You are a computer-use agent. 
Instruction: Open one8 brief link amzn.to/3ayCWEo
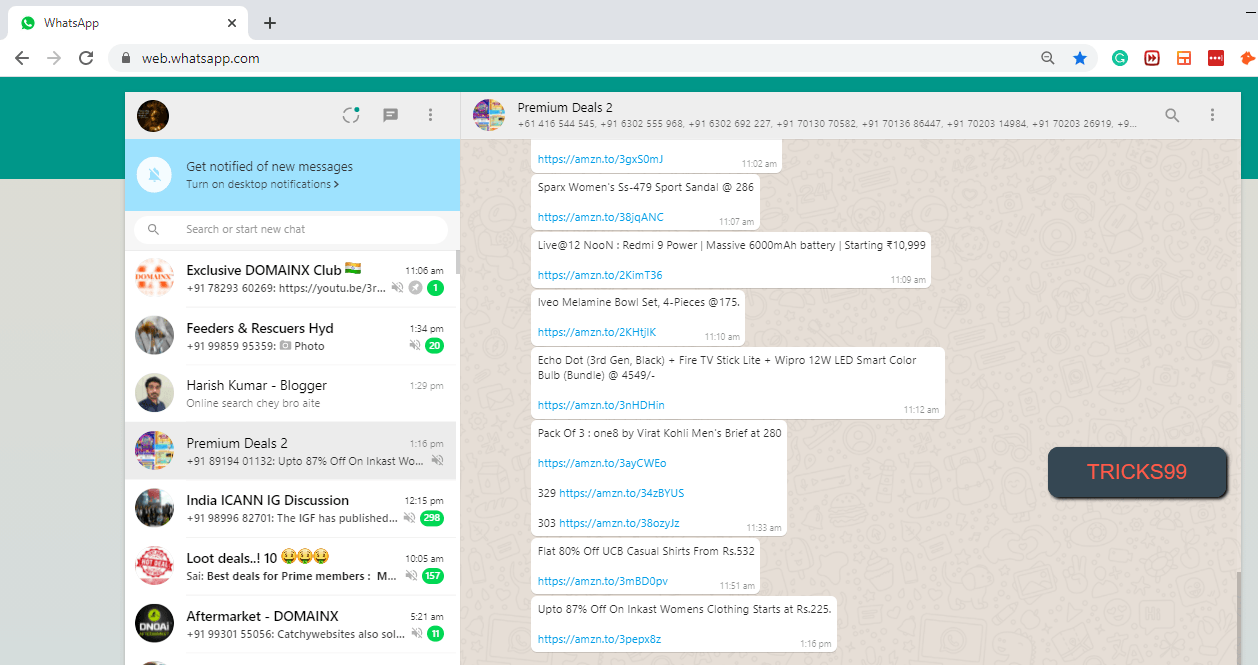click(x=602, y=463)
